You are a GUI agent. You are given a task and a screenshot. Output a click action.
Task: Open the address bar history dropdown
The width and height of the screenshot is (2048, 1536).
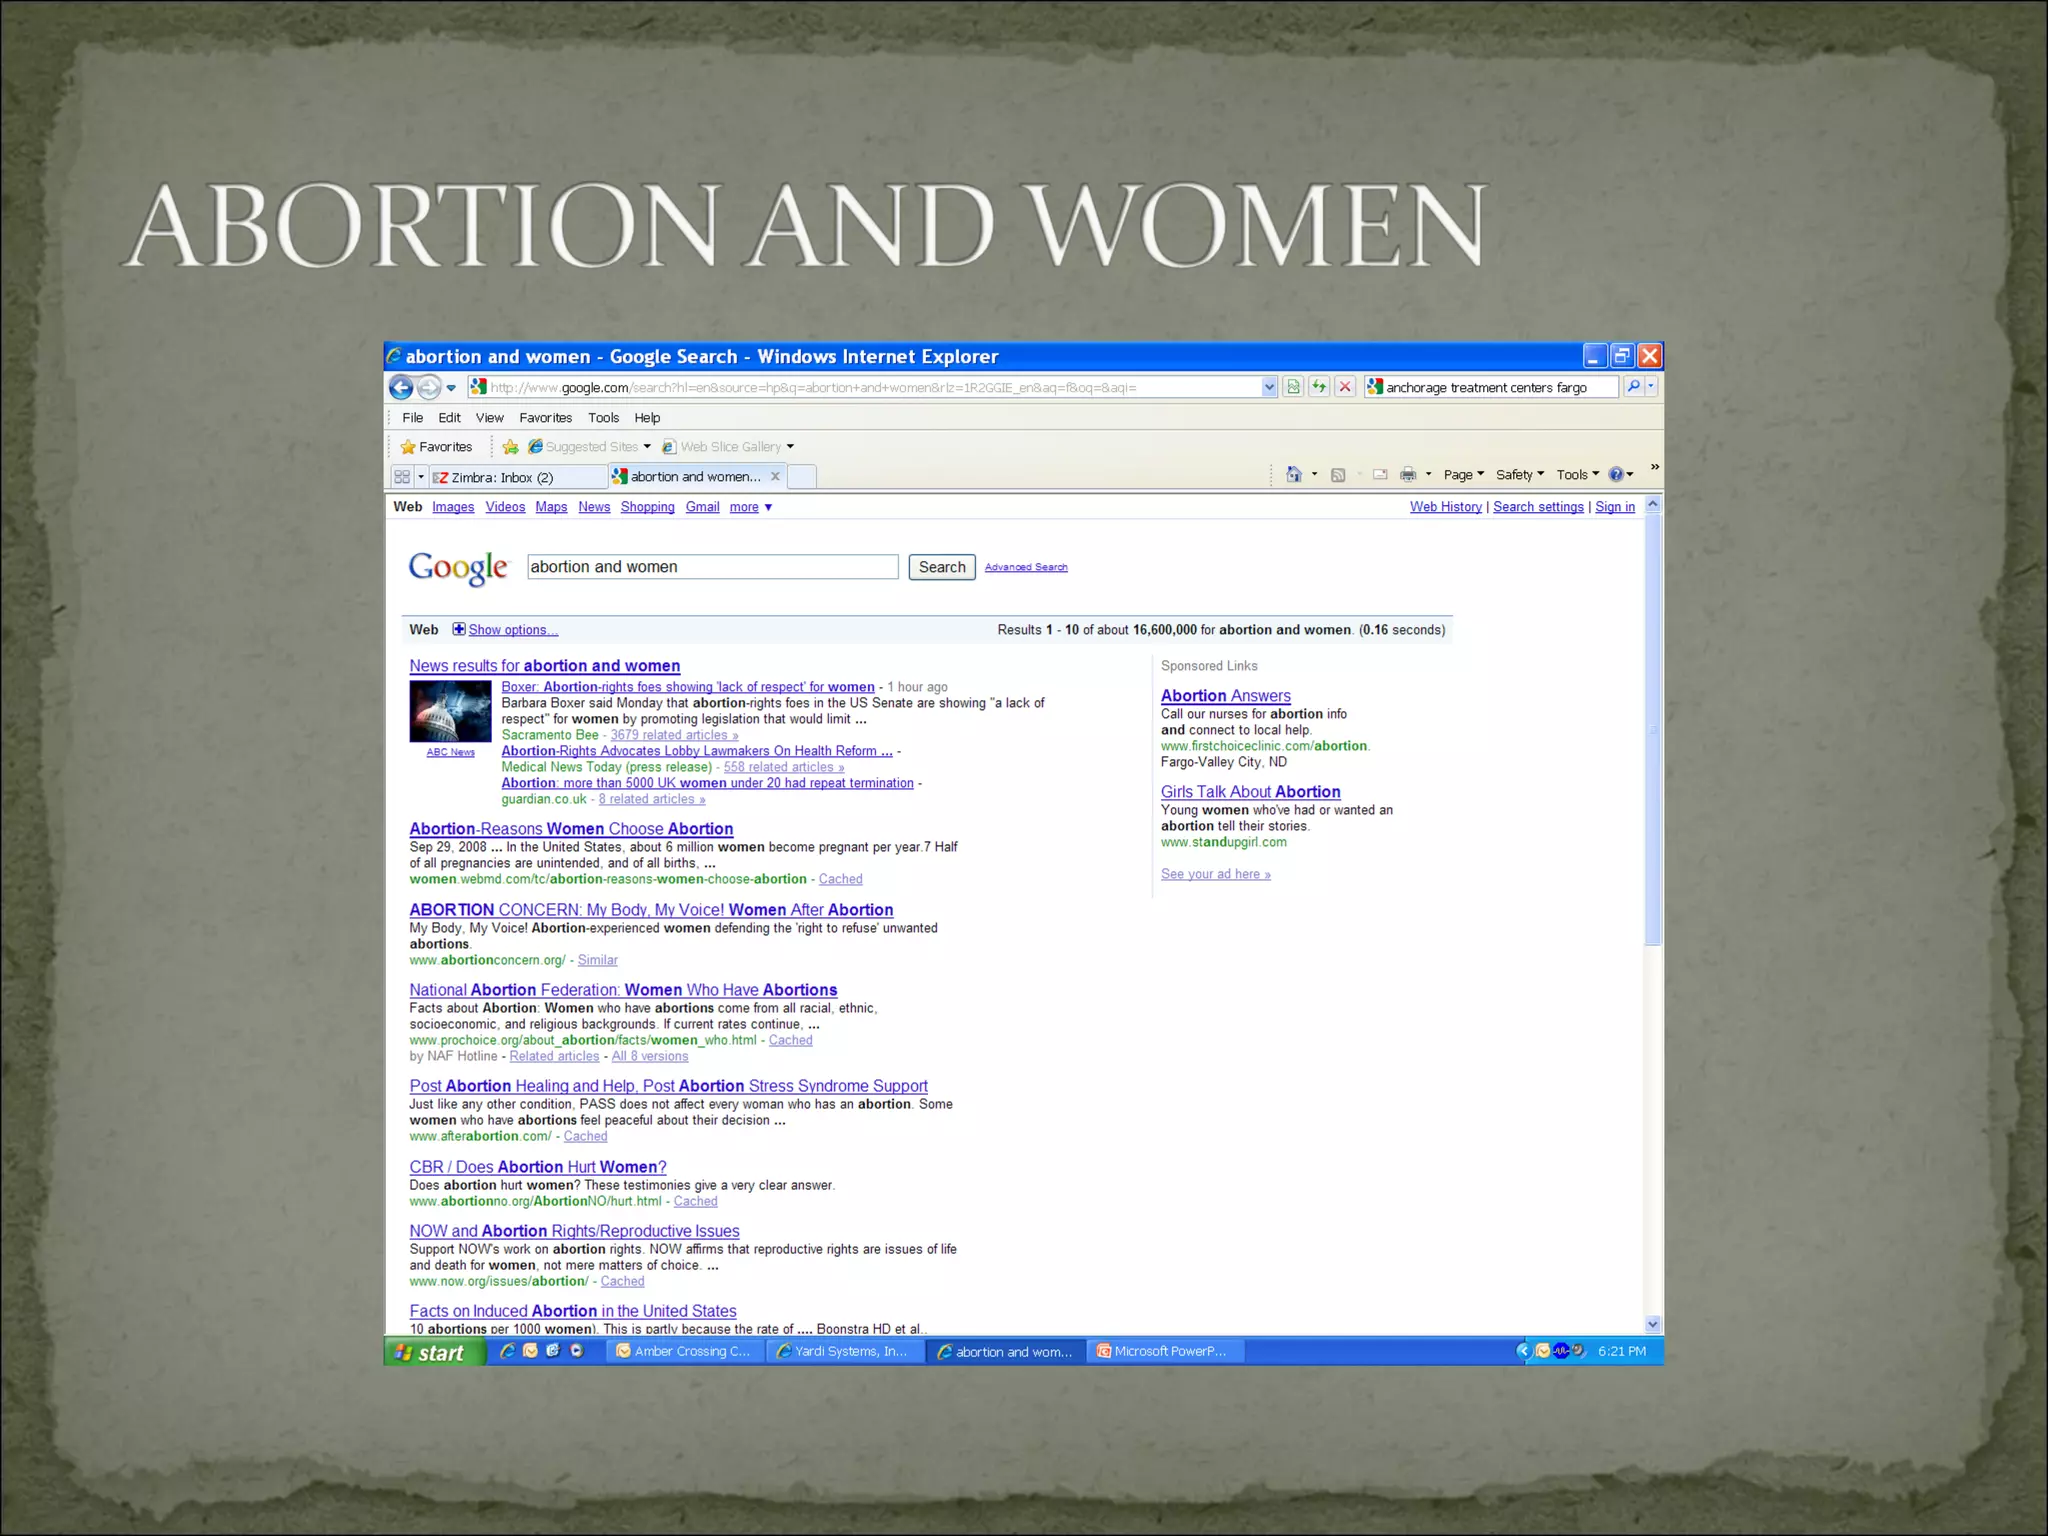click(1269, 387)
